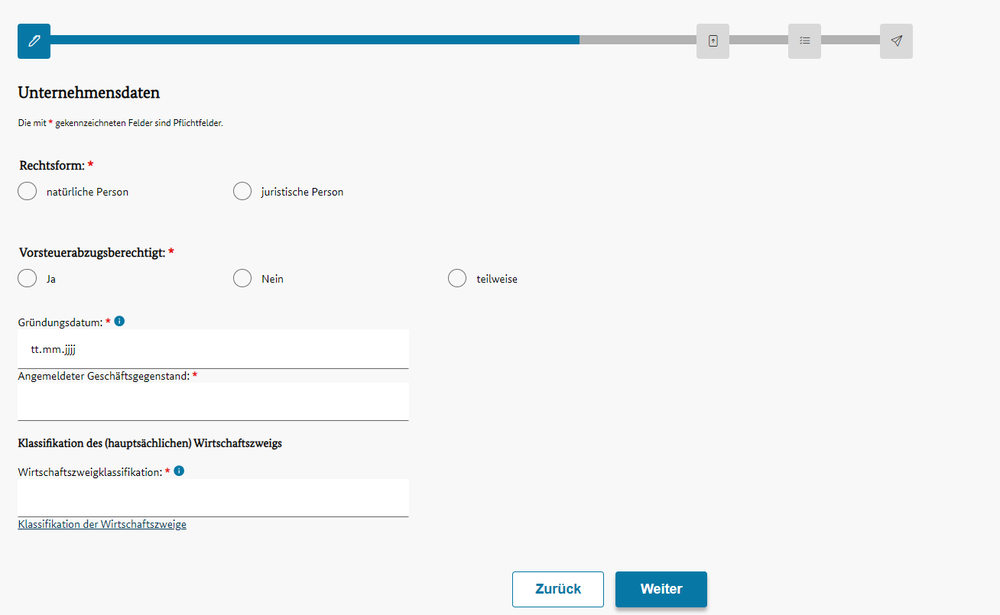
Task: Click the Zurück button
Action: pos(558,589)
